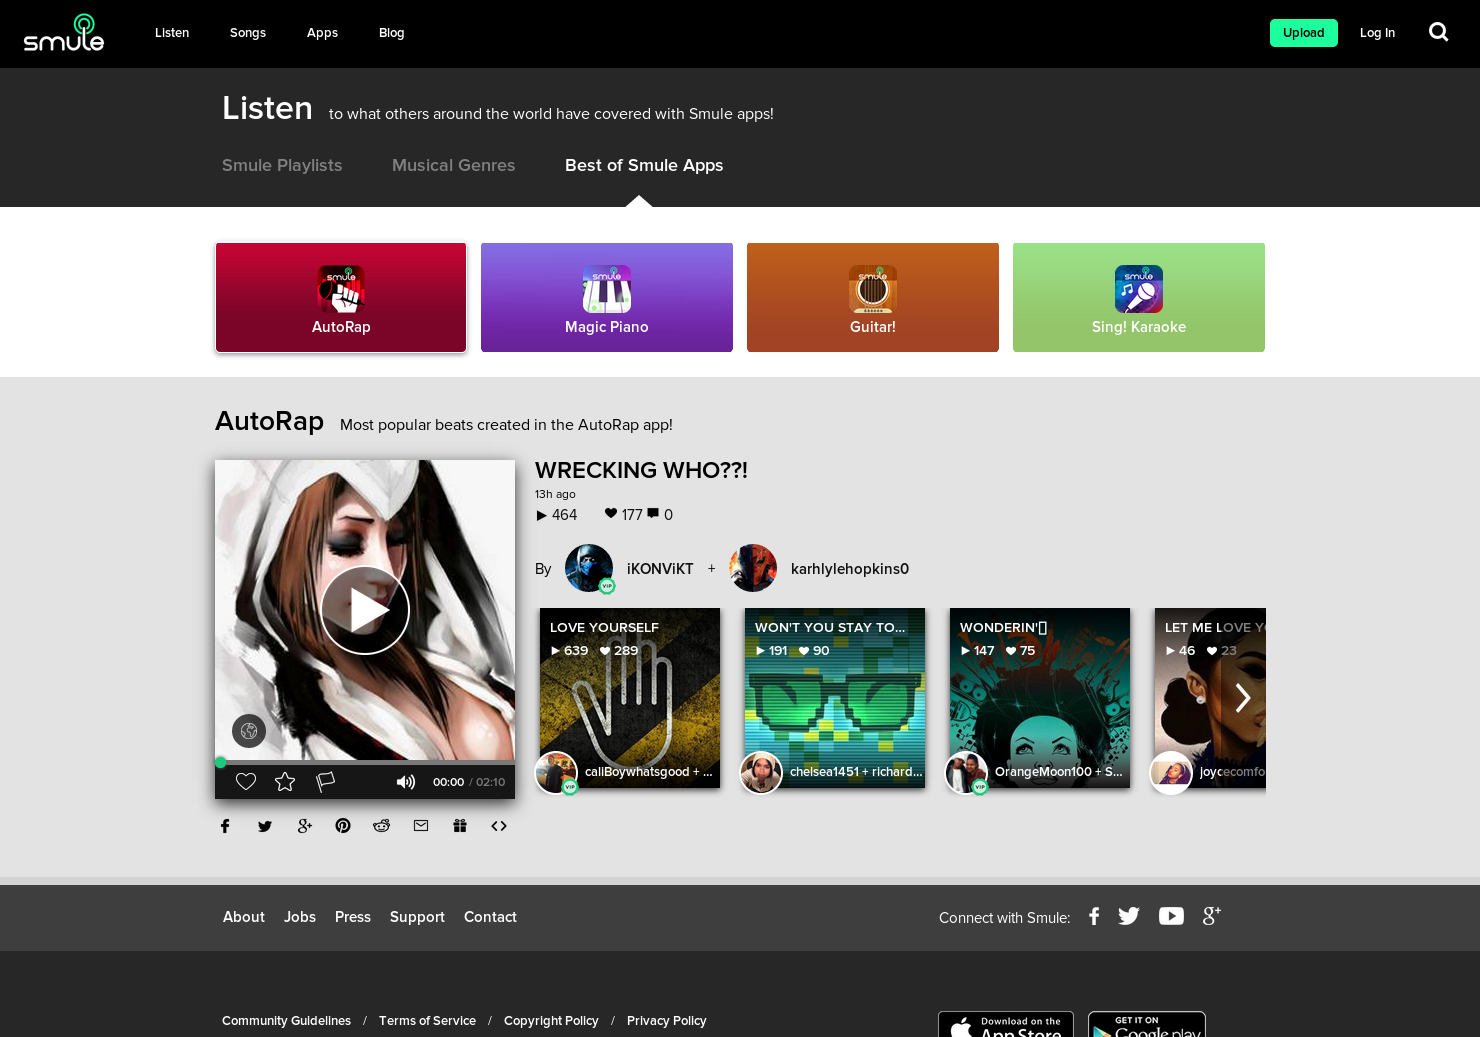The image size is (1480, 1037).
Task: Mute the player volume speaker icon
Action: pyautogui.click(x=405, y=782)
